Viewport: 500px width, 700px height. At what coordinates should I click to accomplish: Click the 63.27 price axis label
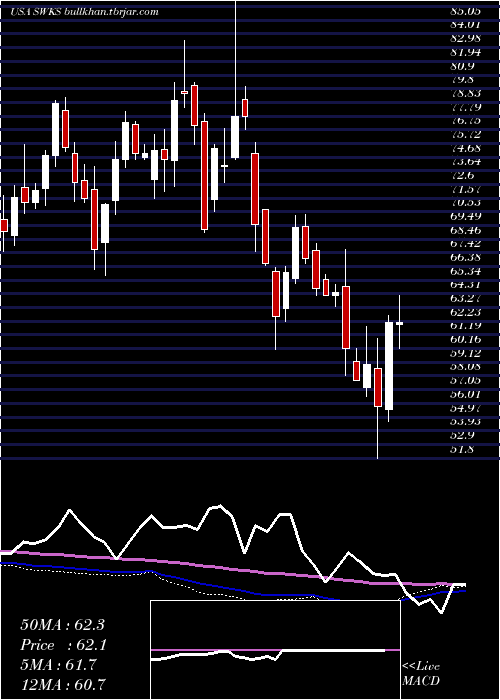pos(465,299)
